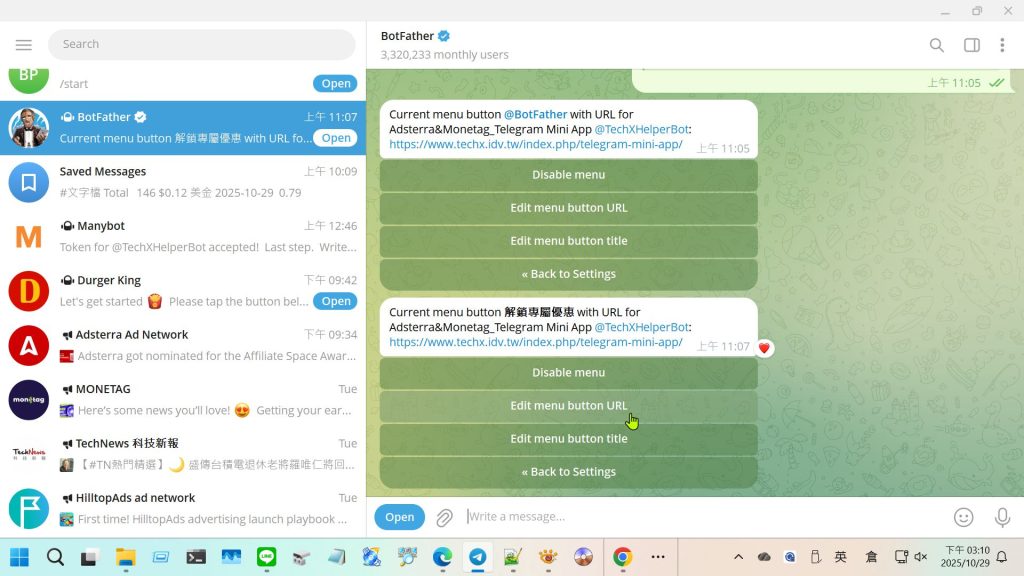
Task: Select the Adsterra Ad Network channel
Action: (x=183, y=345)
